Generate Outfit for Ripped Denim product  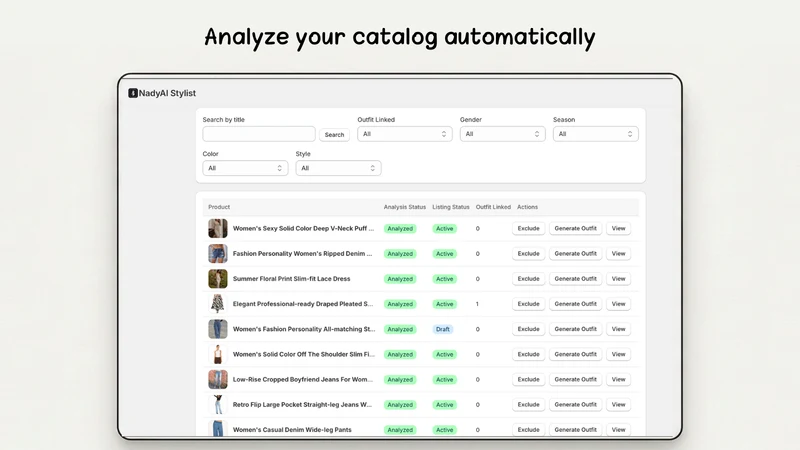click(576, 254)
